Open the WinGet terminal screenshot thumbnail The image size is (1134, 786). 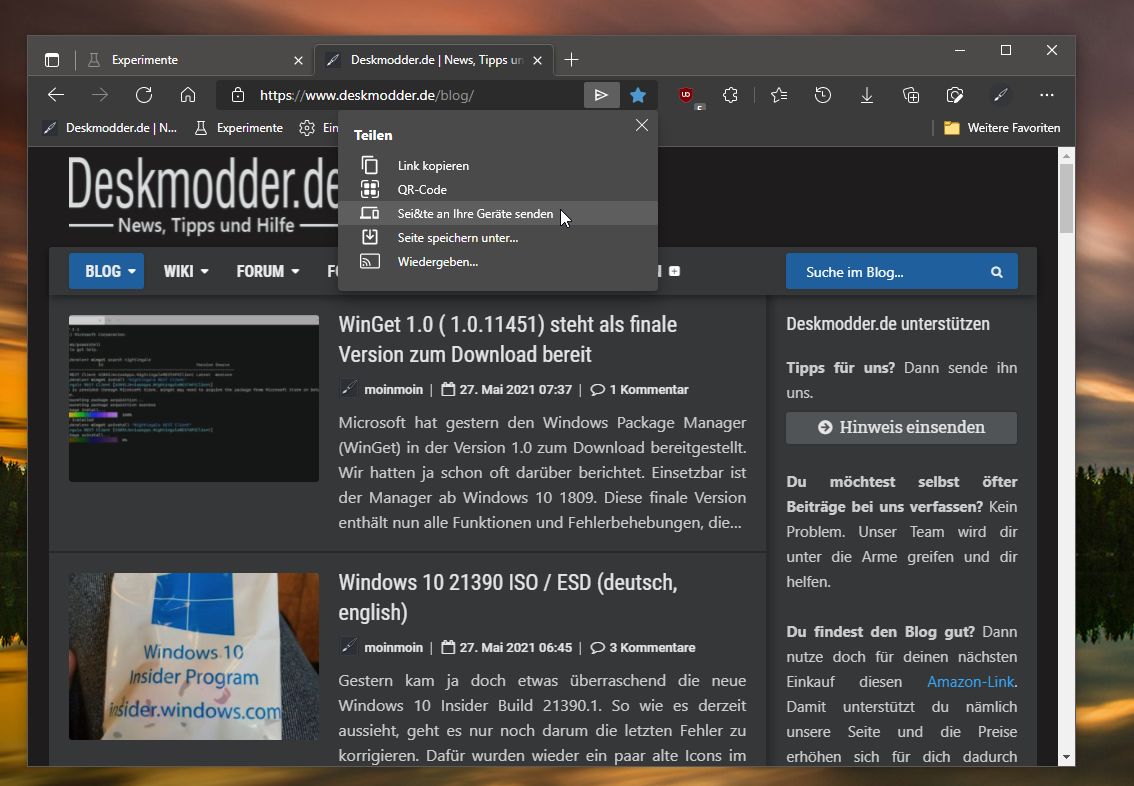[194, 398]
